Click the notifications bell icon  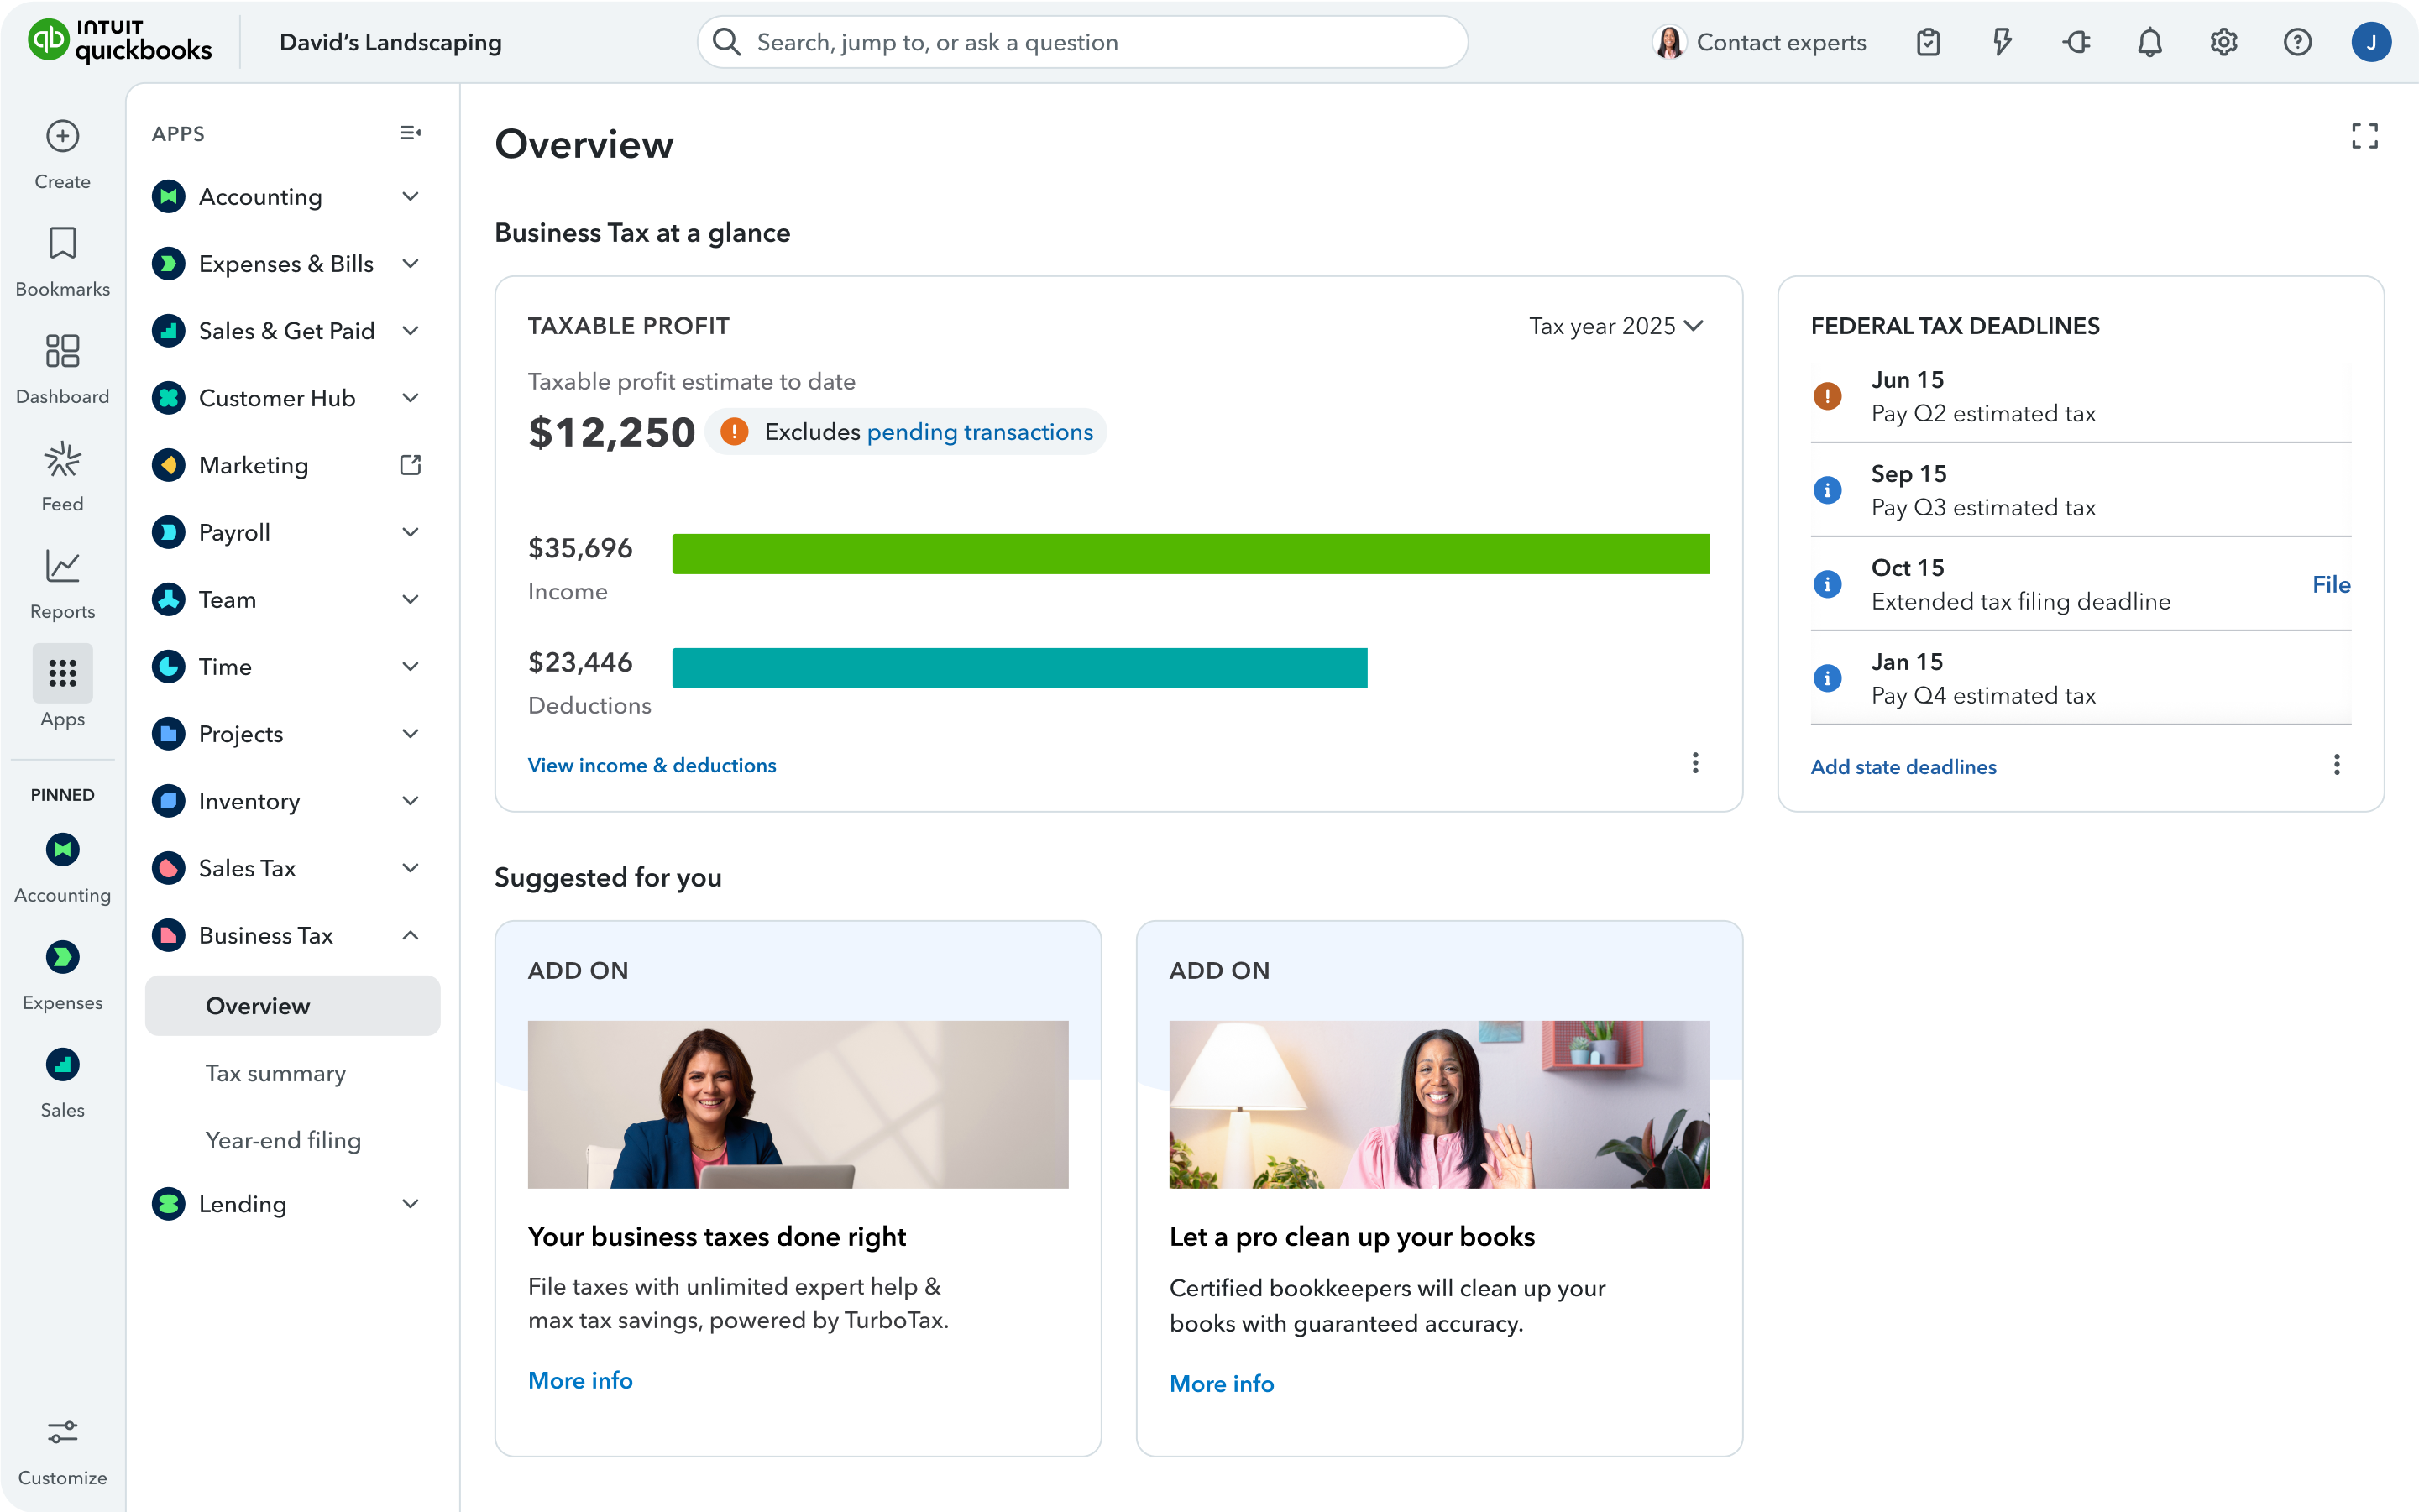pos(2149,42)
